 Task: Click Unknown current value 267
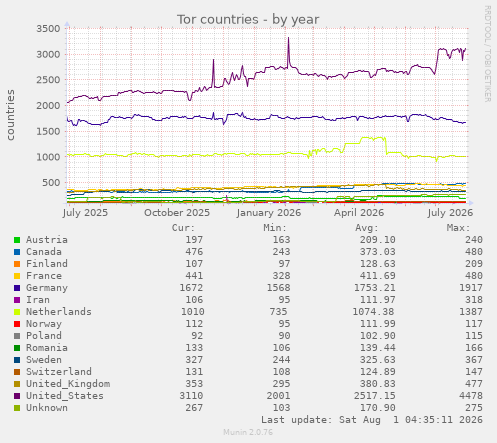[194, 408]
